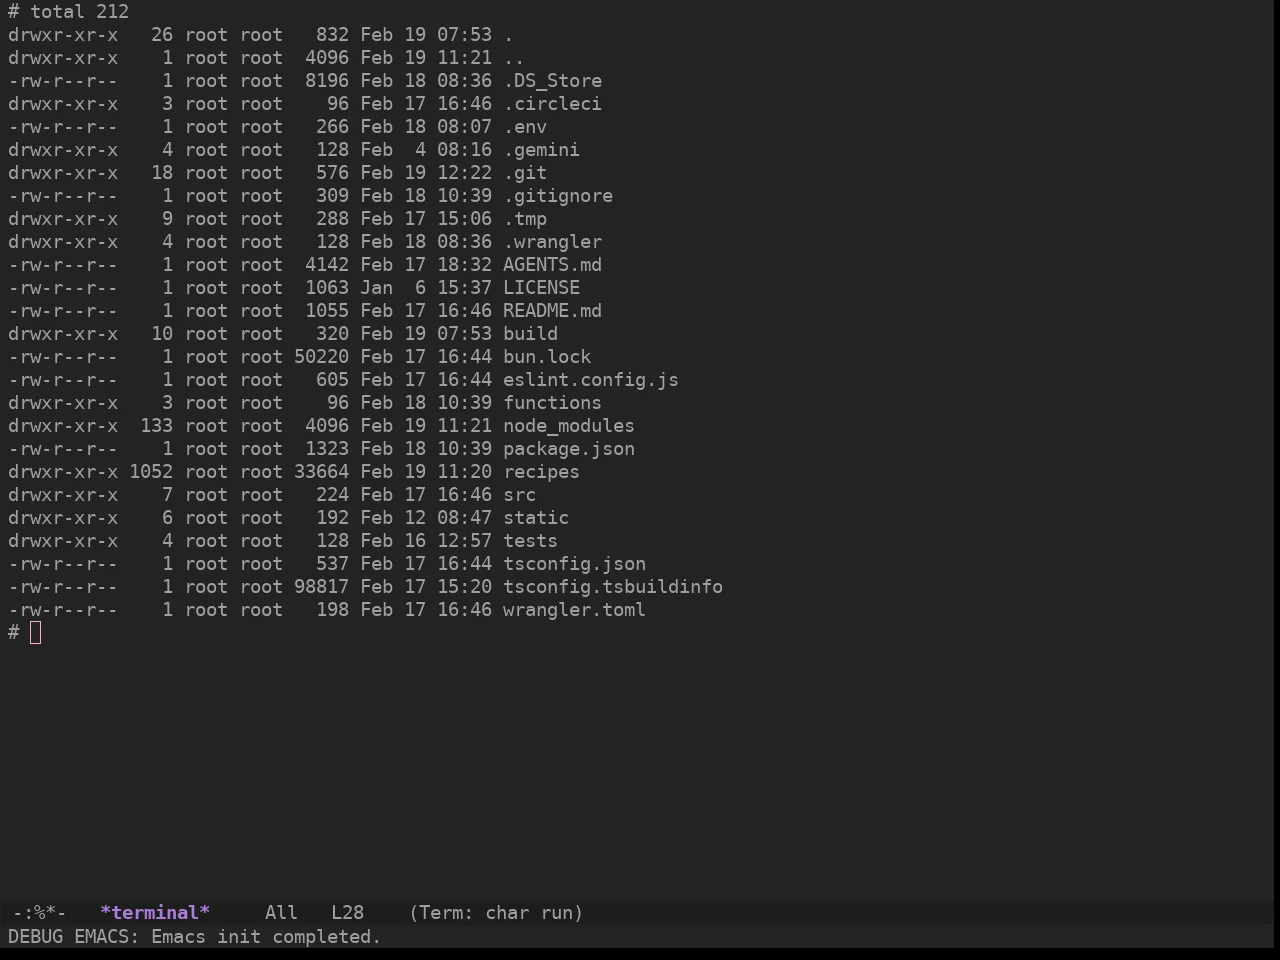
Task: Click the .tmp directory name
Action: [x=525, y=219]
